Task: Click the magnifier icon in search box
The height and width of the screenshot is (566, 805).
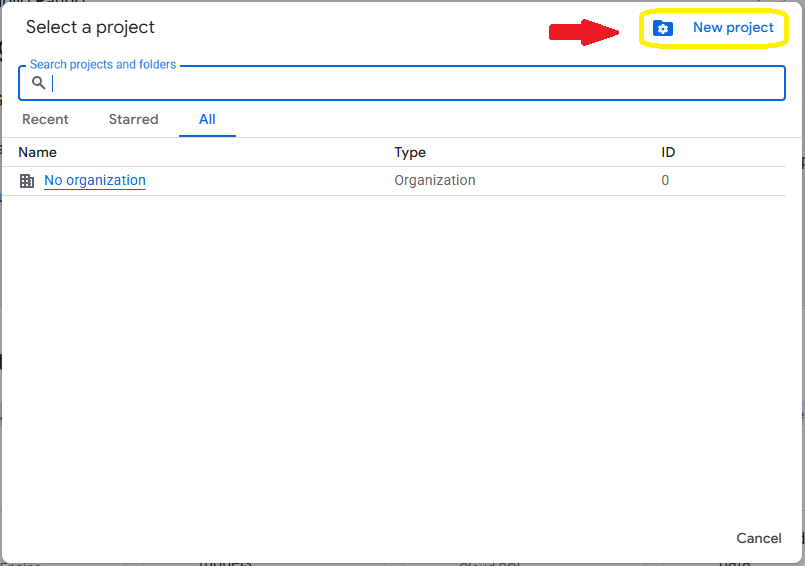Action: [39, 82]
